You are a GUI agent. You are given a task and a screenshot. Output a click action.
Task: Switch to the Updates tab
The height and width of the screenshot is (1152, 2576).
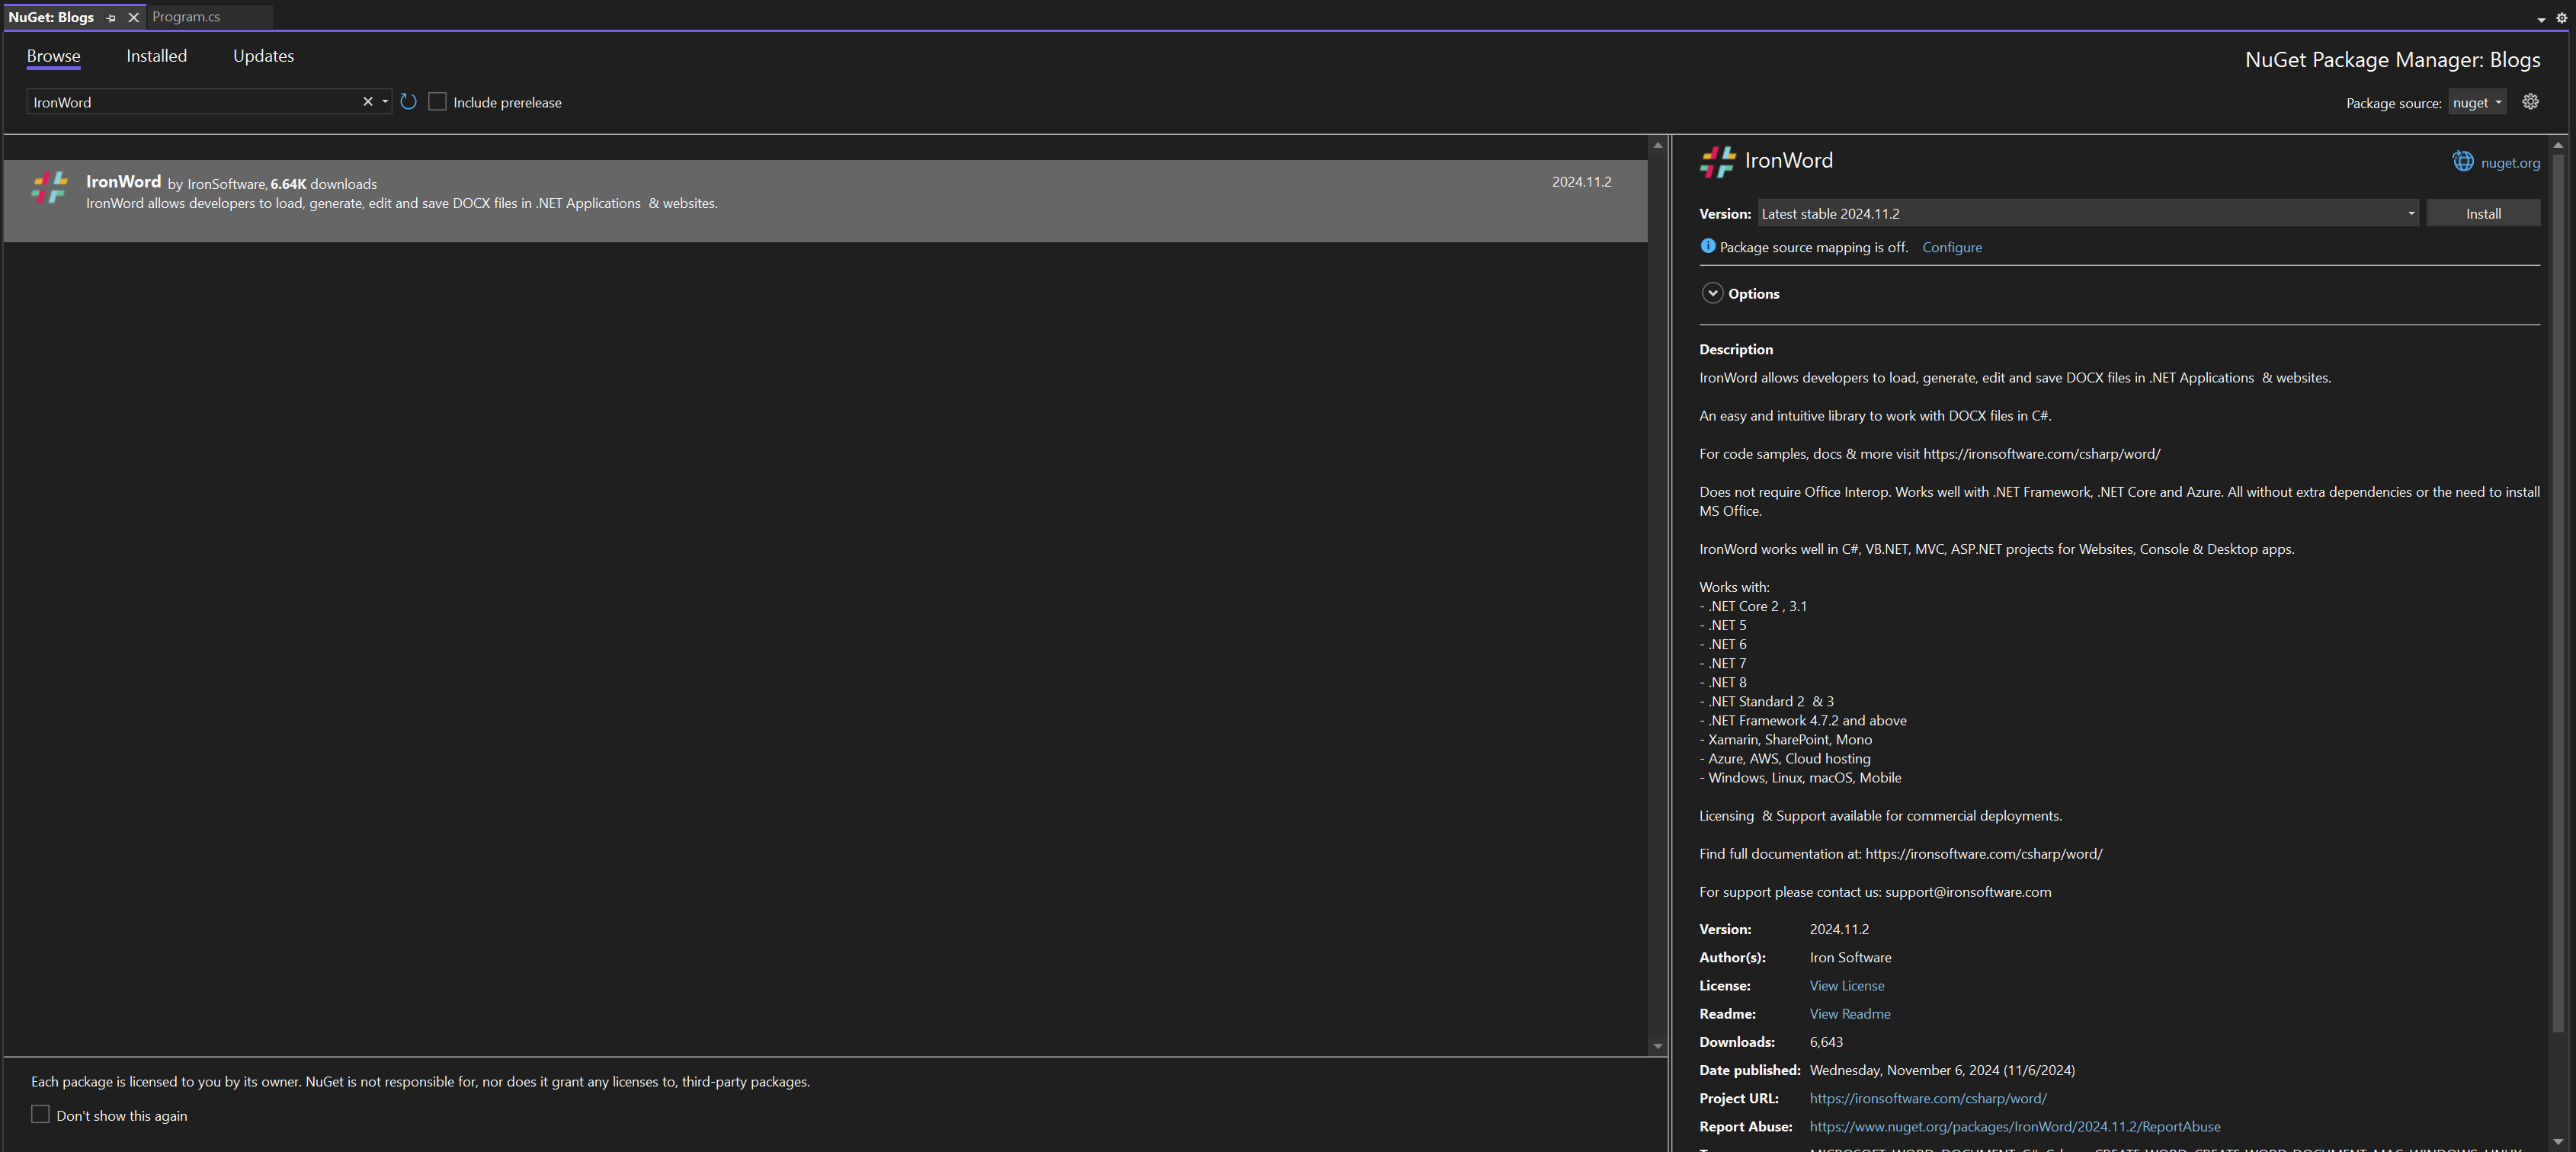[263, 56]
